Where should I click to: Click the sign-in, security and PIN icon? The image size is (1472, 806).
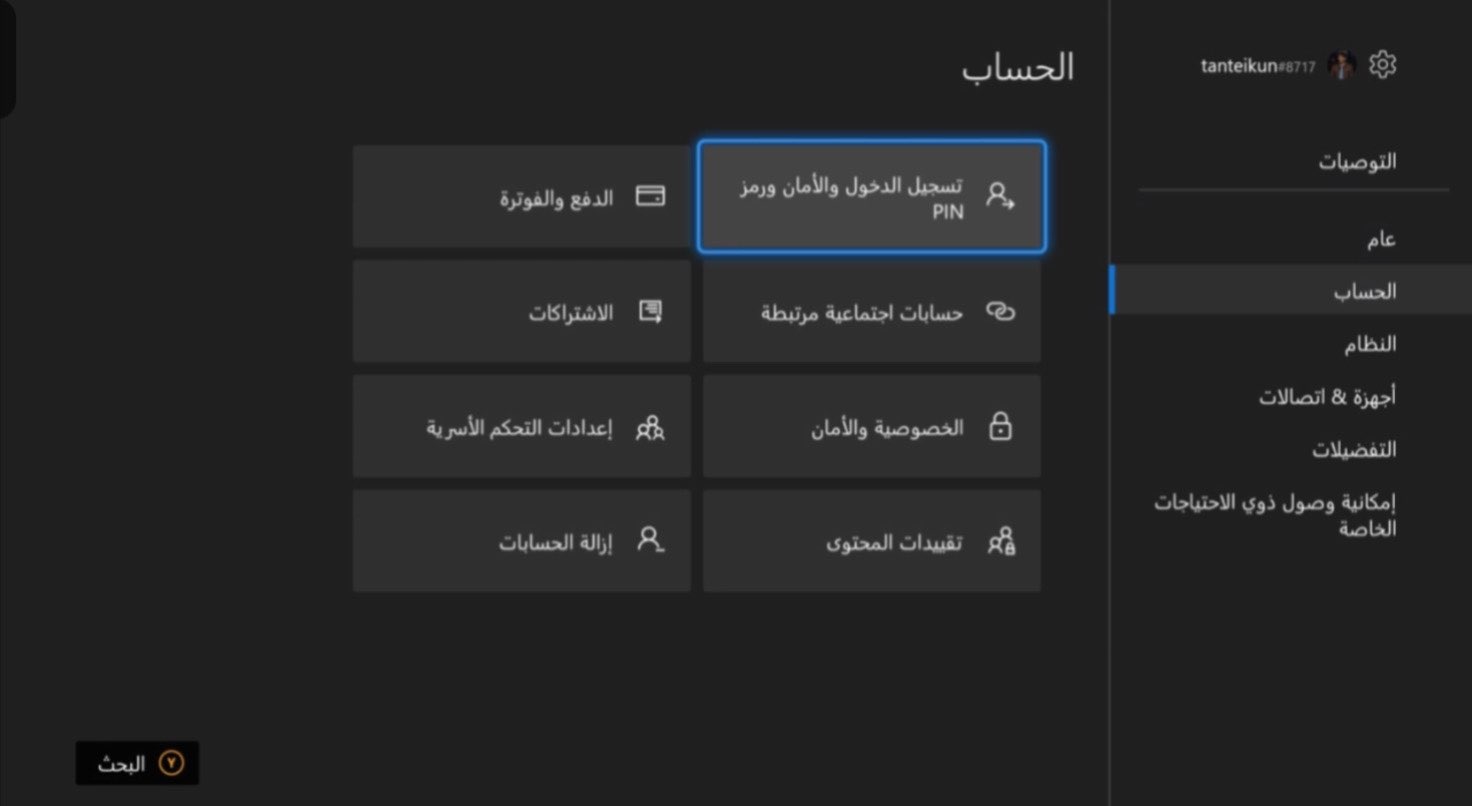pos(1000,195)
